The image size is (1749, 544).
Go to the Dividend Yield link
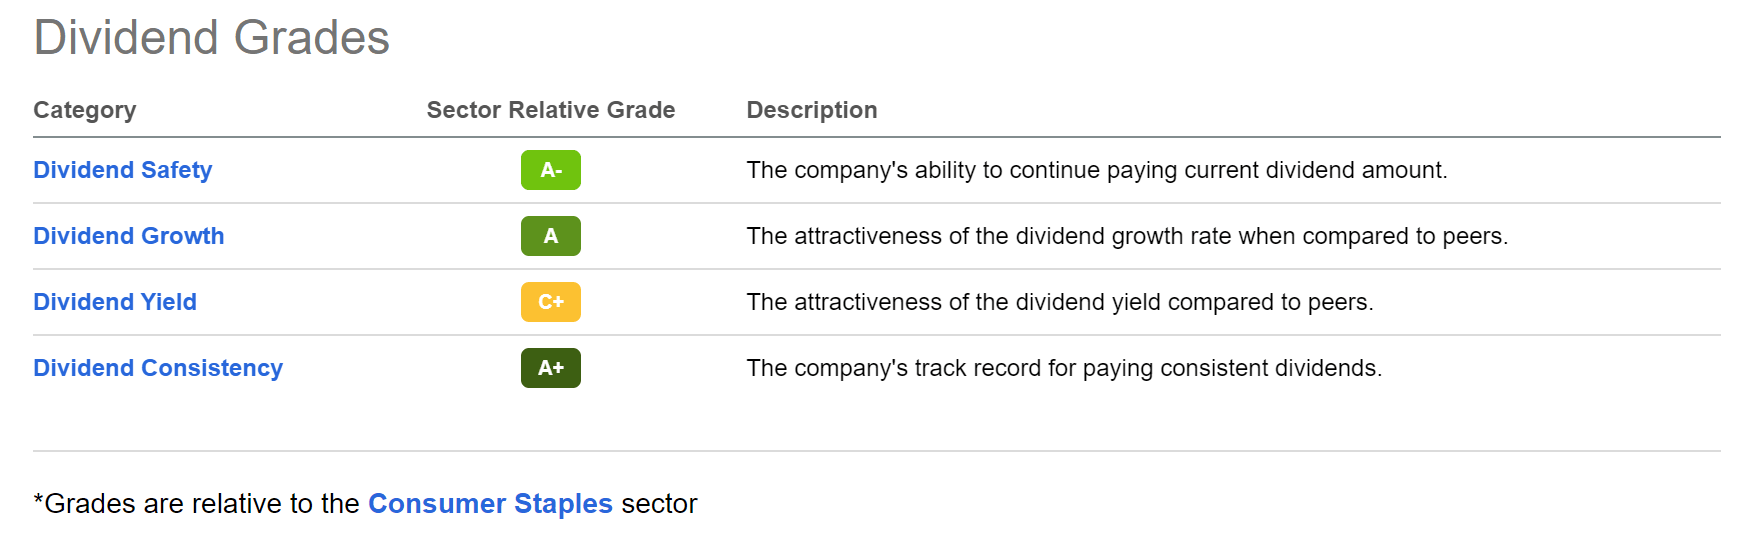114,302
